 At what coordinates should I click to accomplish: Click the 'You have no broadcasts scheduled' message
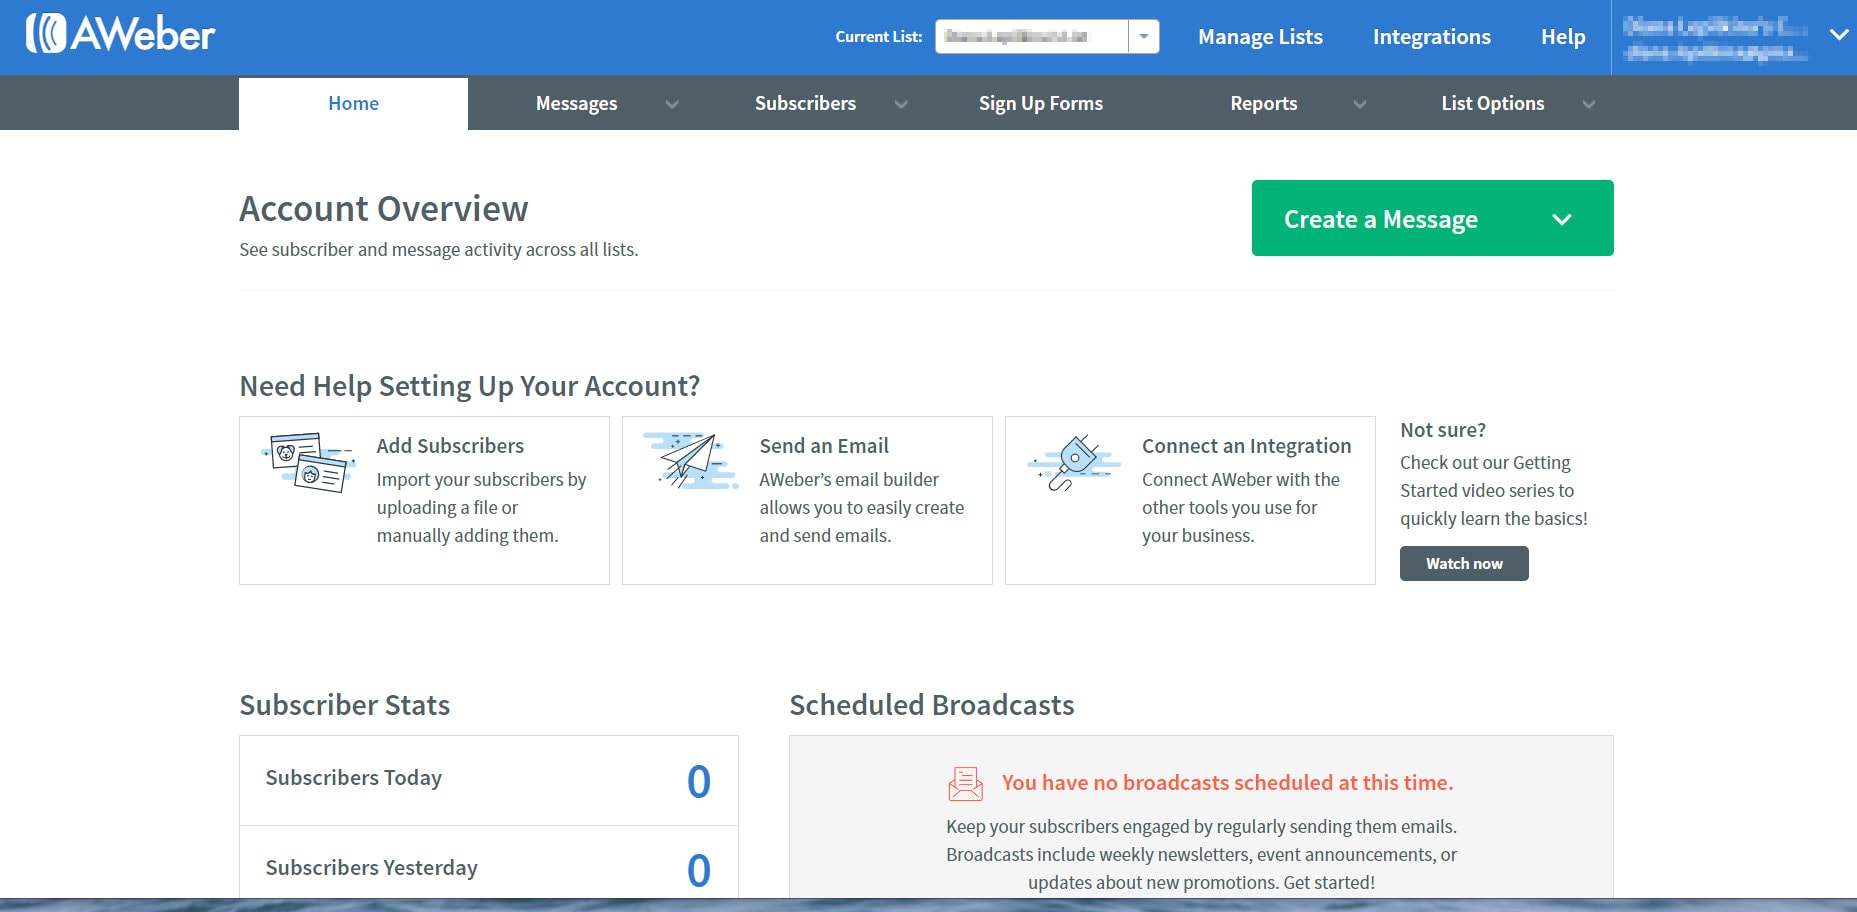[x=1227, y=783]
